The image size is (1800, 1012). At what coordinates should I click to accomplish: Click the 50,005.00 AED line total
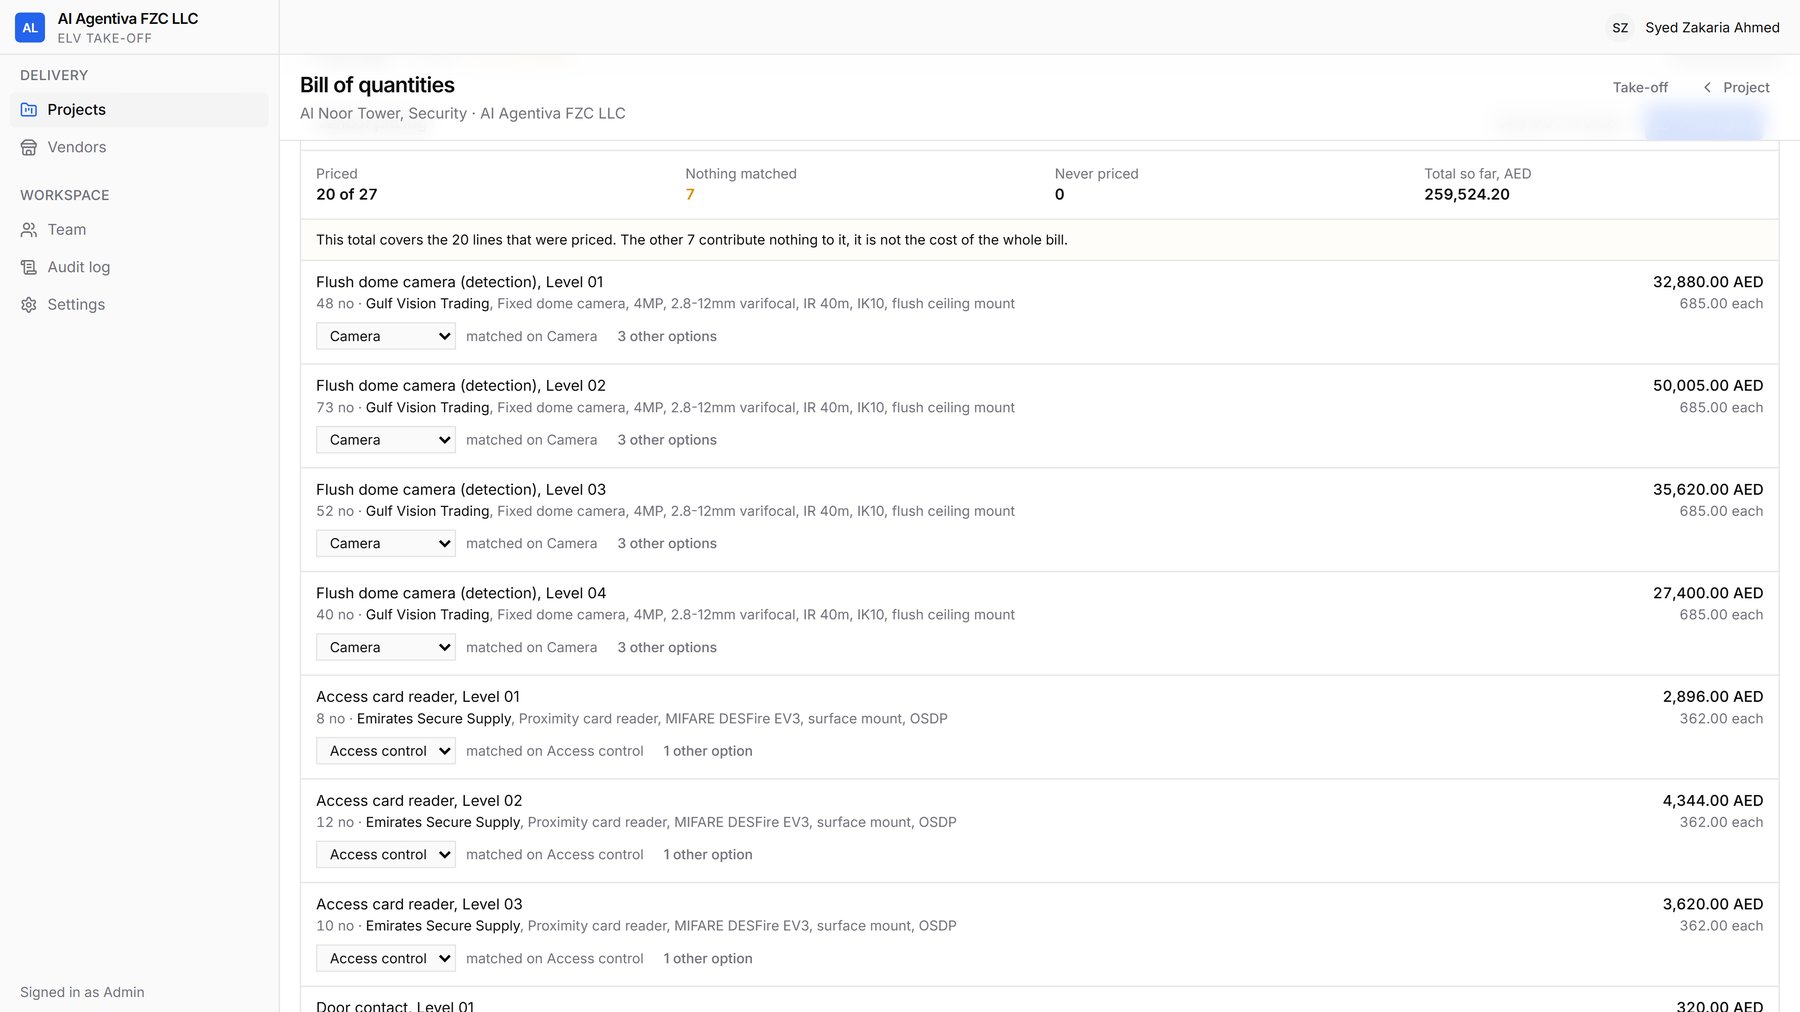coord(1708,386)
